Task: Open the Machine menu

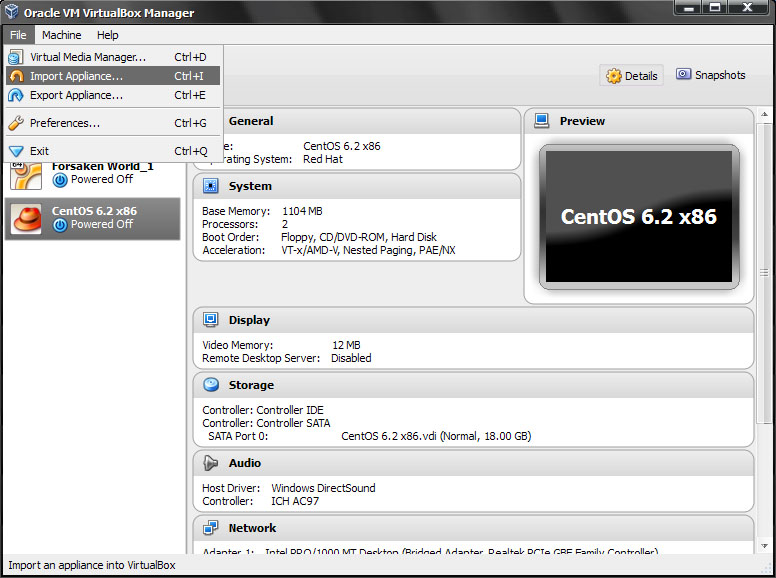Action: point(61,35)
